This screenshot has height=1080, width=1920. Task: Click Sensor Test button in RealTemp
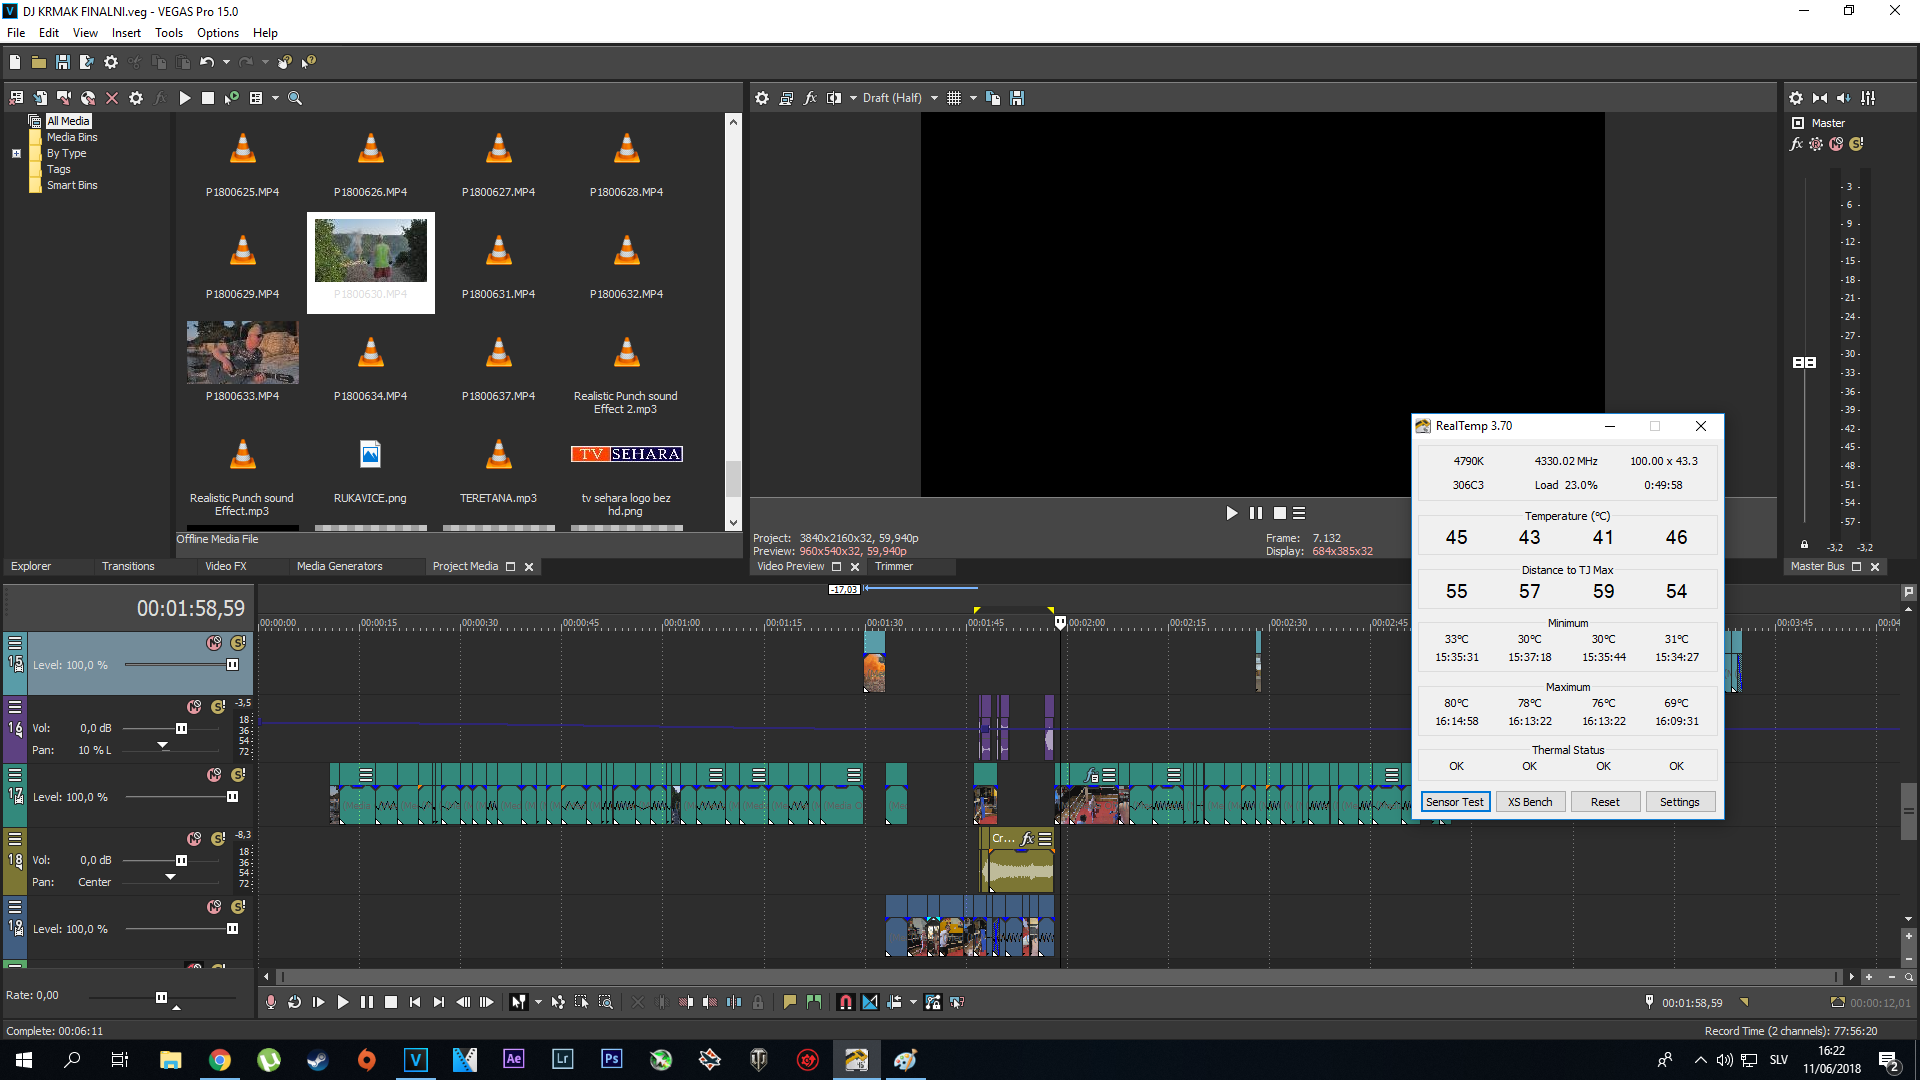click(x=1455, y=802)
